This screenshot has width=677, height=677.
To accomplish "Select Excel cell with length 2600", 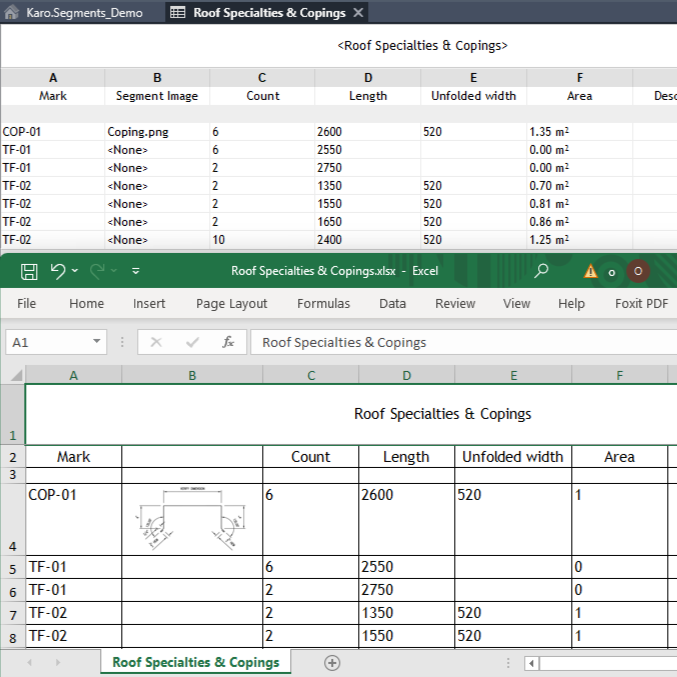I will click(406, 519).
